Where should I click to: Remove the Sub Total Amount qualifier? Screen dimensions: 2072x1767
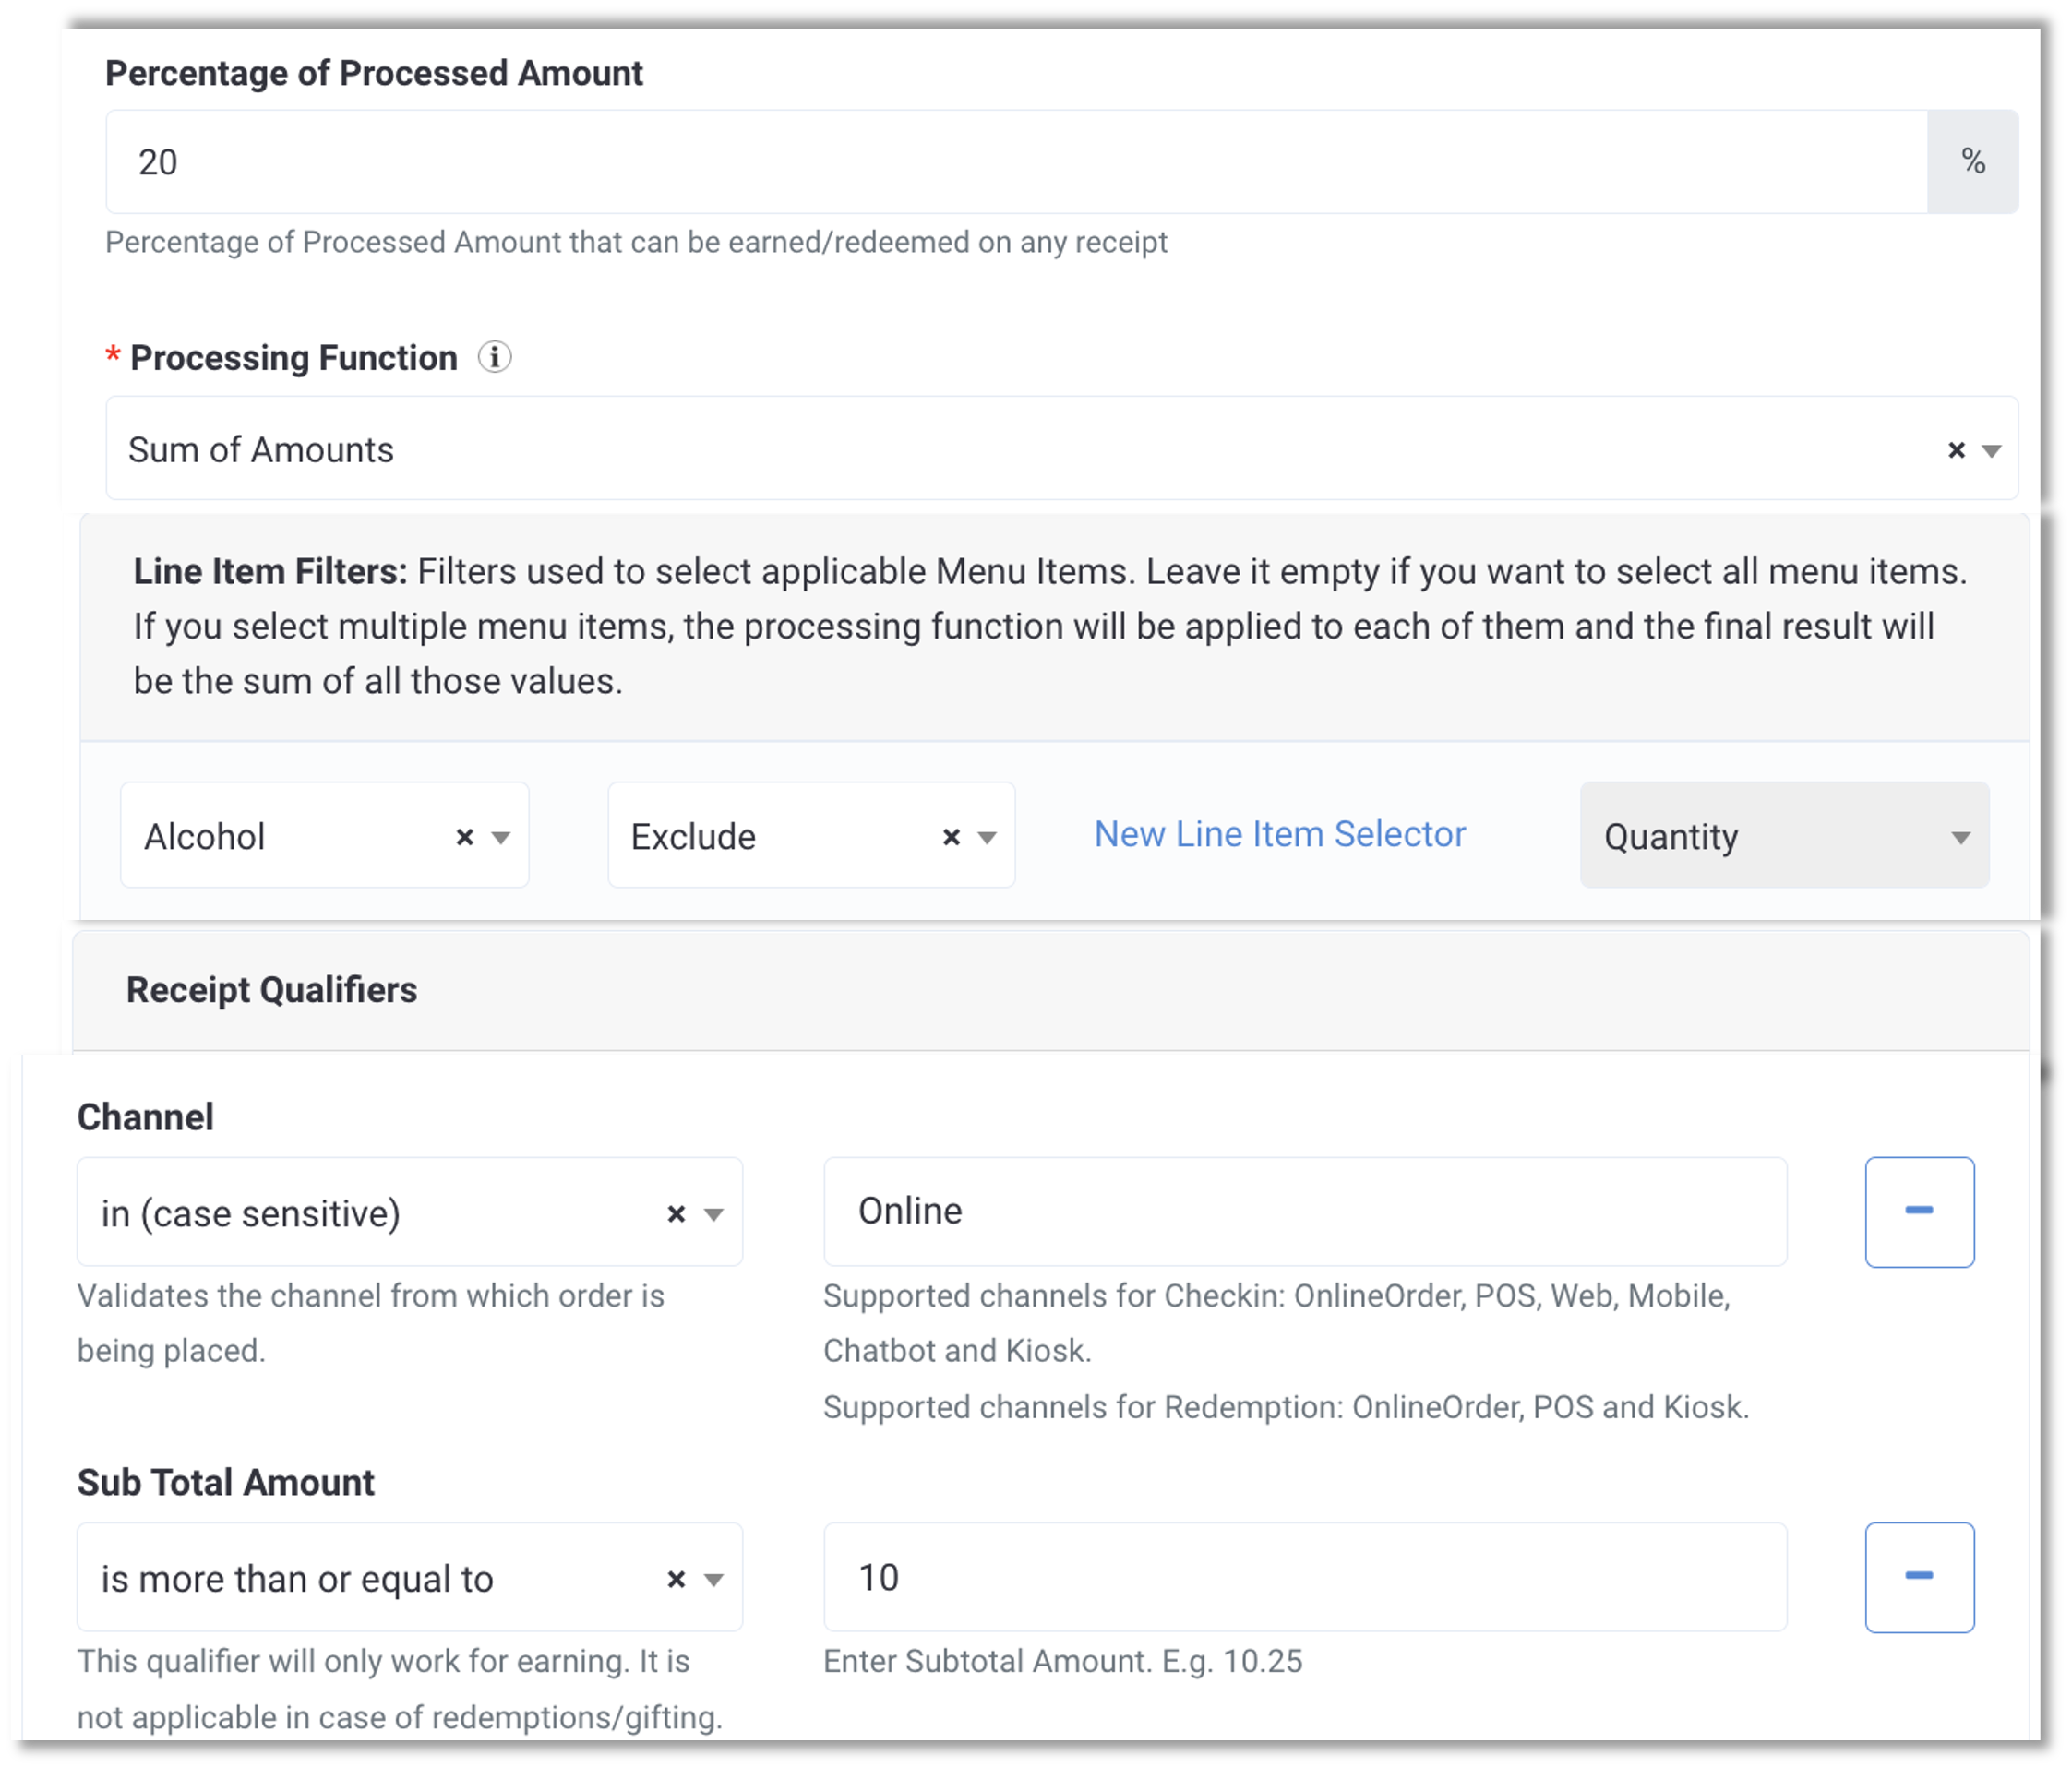point(1919,1576)
